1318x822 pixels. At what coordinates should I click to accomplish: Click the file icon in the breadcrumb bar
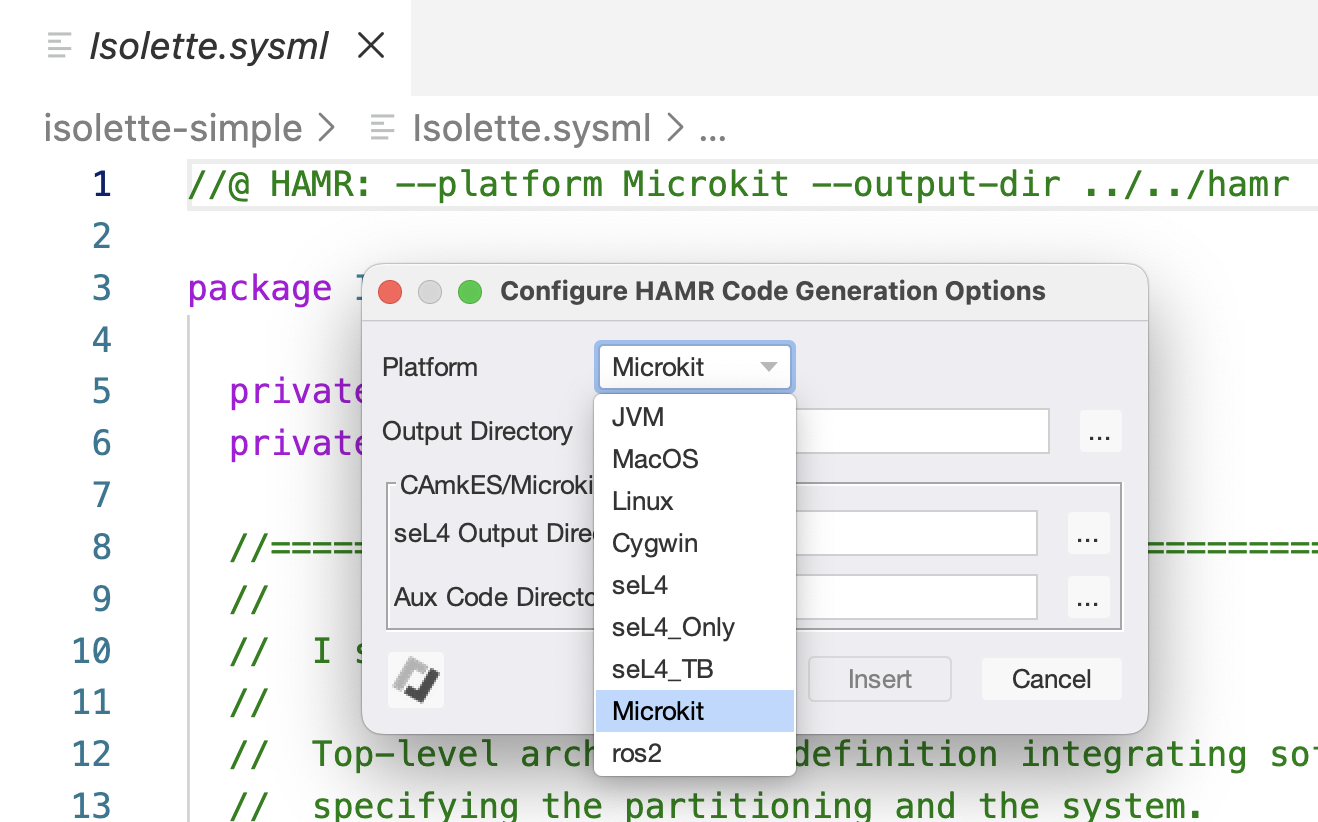click(381, 127)
